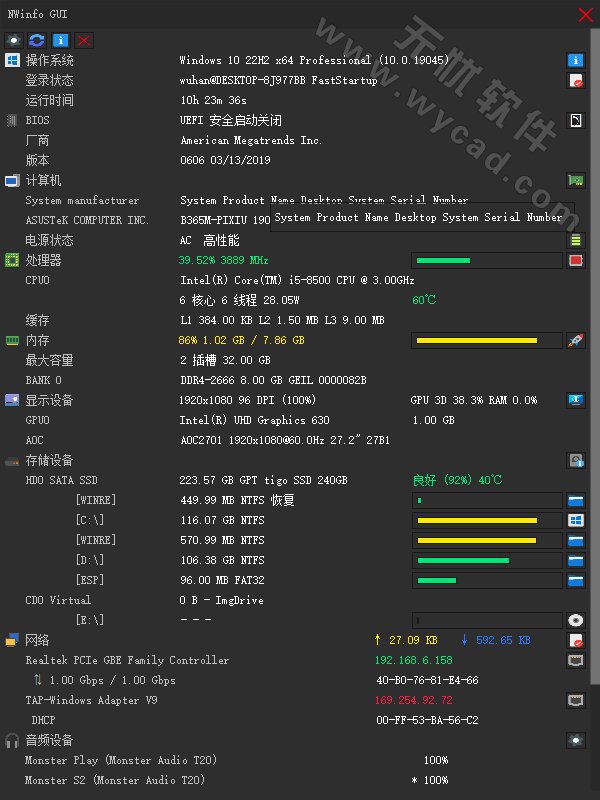Click the rocket icon beside the memory bar
This screenshot has height=800, width=600.
click(576, 341)
